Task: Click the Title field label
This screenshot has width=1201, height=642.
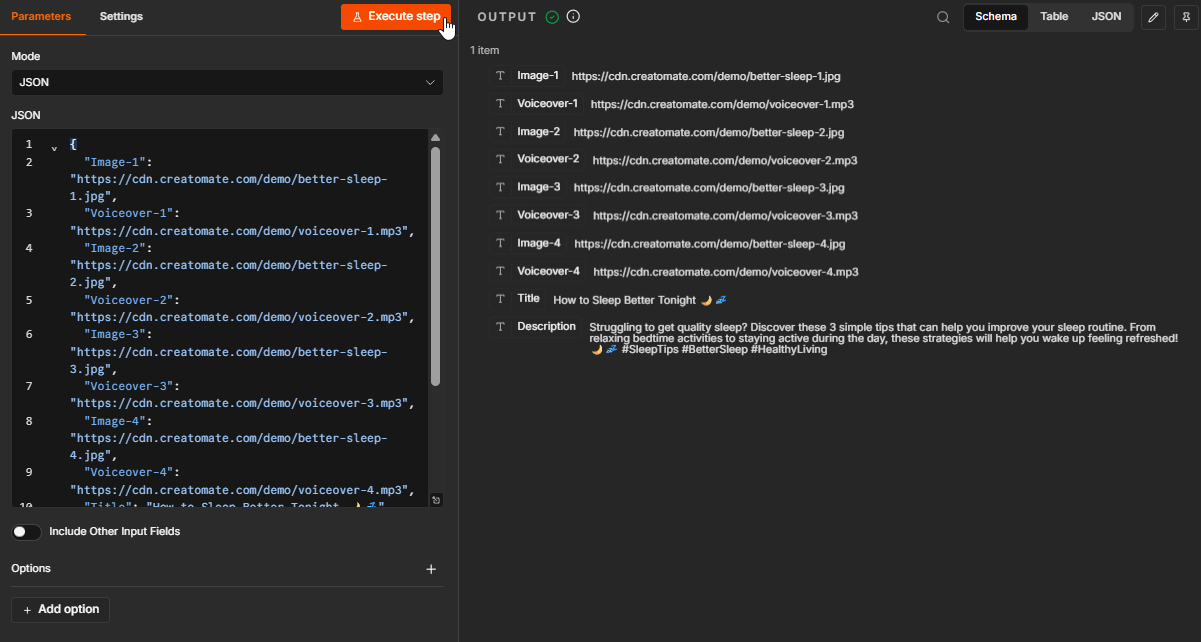Action: pyautogui.click(x=528, y=299)
